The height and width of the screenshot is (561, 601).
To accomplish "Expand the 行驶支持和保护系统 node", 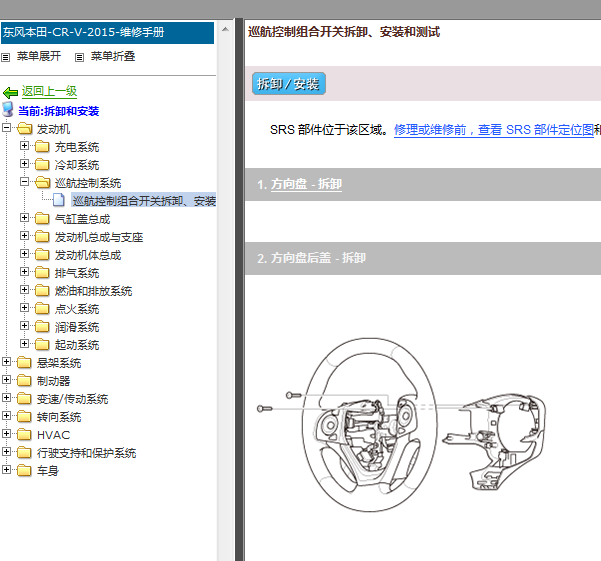I will click(6, 451).
